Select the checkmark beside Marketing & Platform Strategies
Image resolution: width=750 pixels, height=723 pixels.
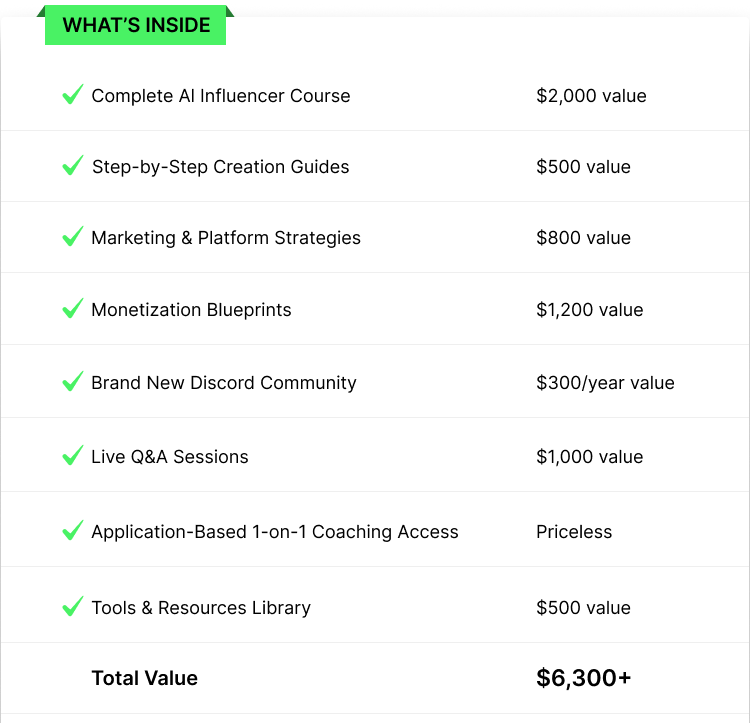pos(73,236)
